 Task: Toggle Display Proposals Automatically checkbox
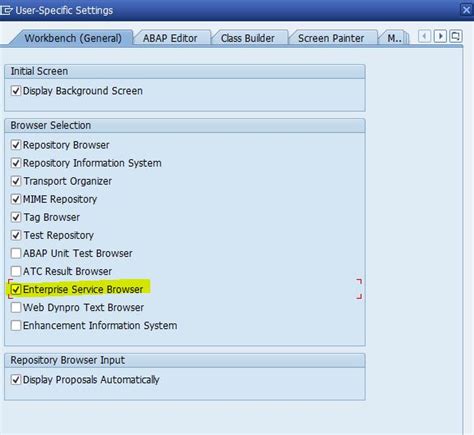pos(16,380)
